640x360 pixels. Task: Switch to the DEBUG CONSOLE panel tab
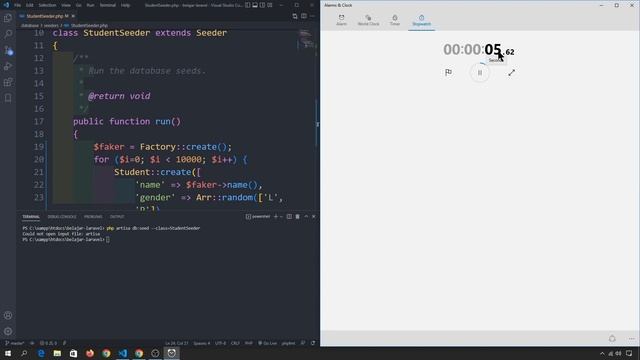[62, 217]
